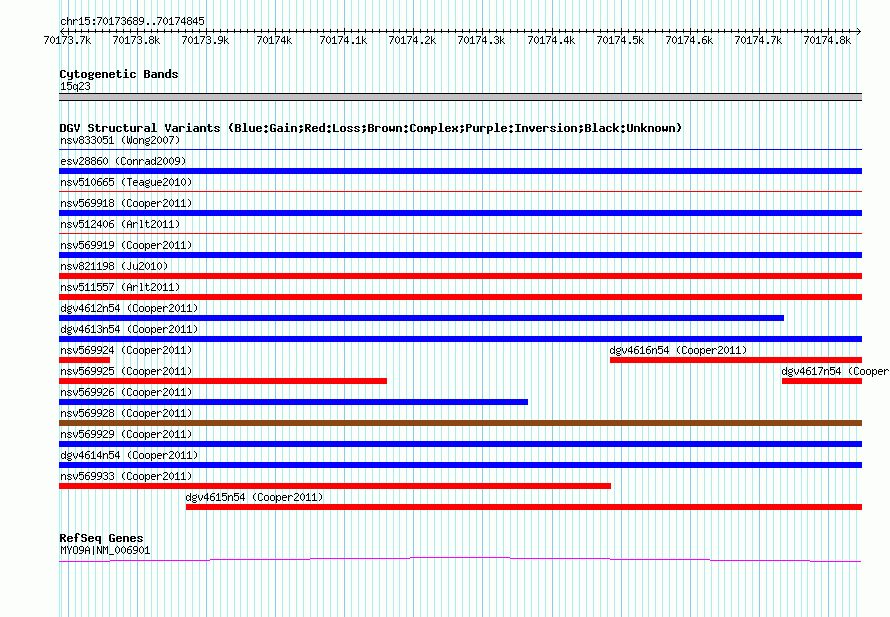
Task: Select the gray 15q23 cytogenetic band bar
Action: (460, 97)
